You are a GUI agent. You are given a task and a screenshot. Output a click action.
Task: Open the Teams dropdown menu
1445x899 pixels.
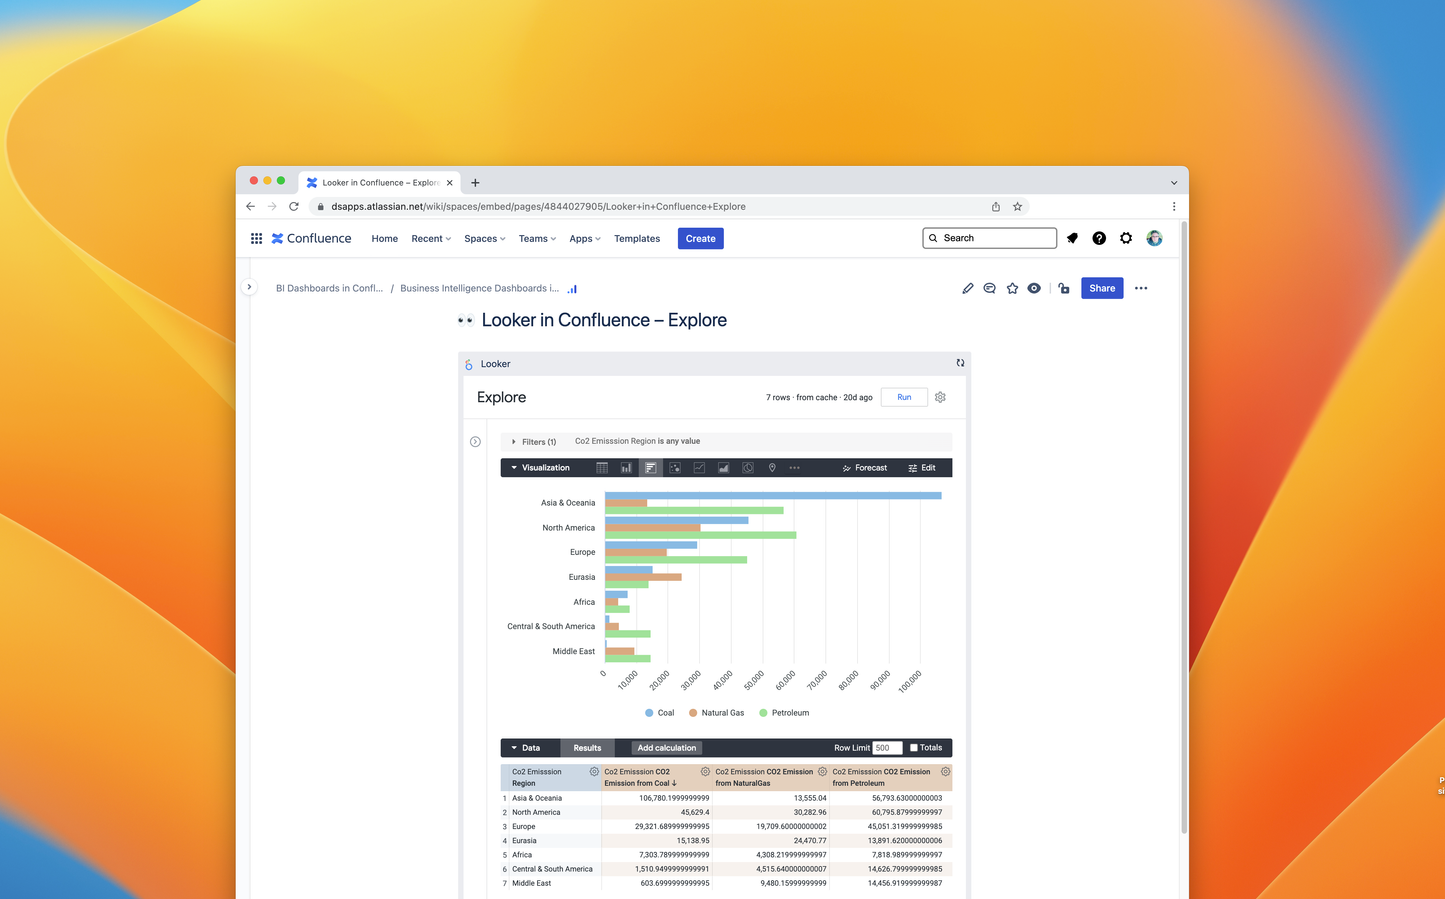[537, 239]
